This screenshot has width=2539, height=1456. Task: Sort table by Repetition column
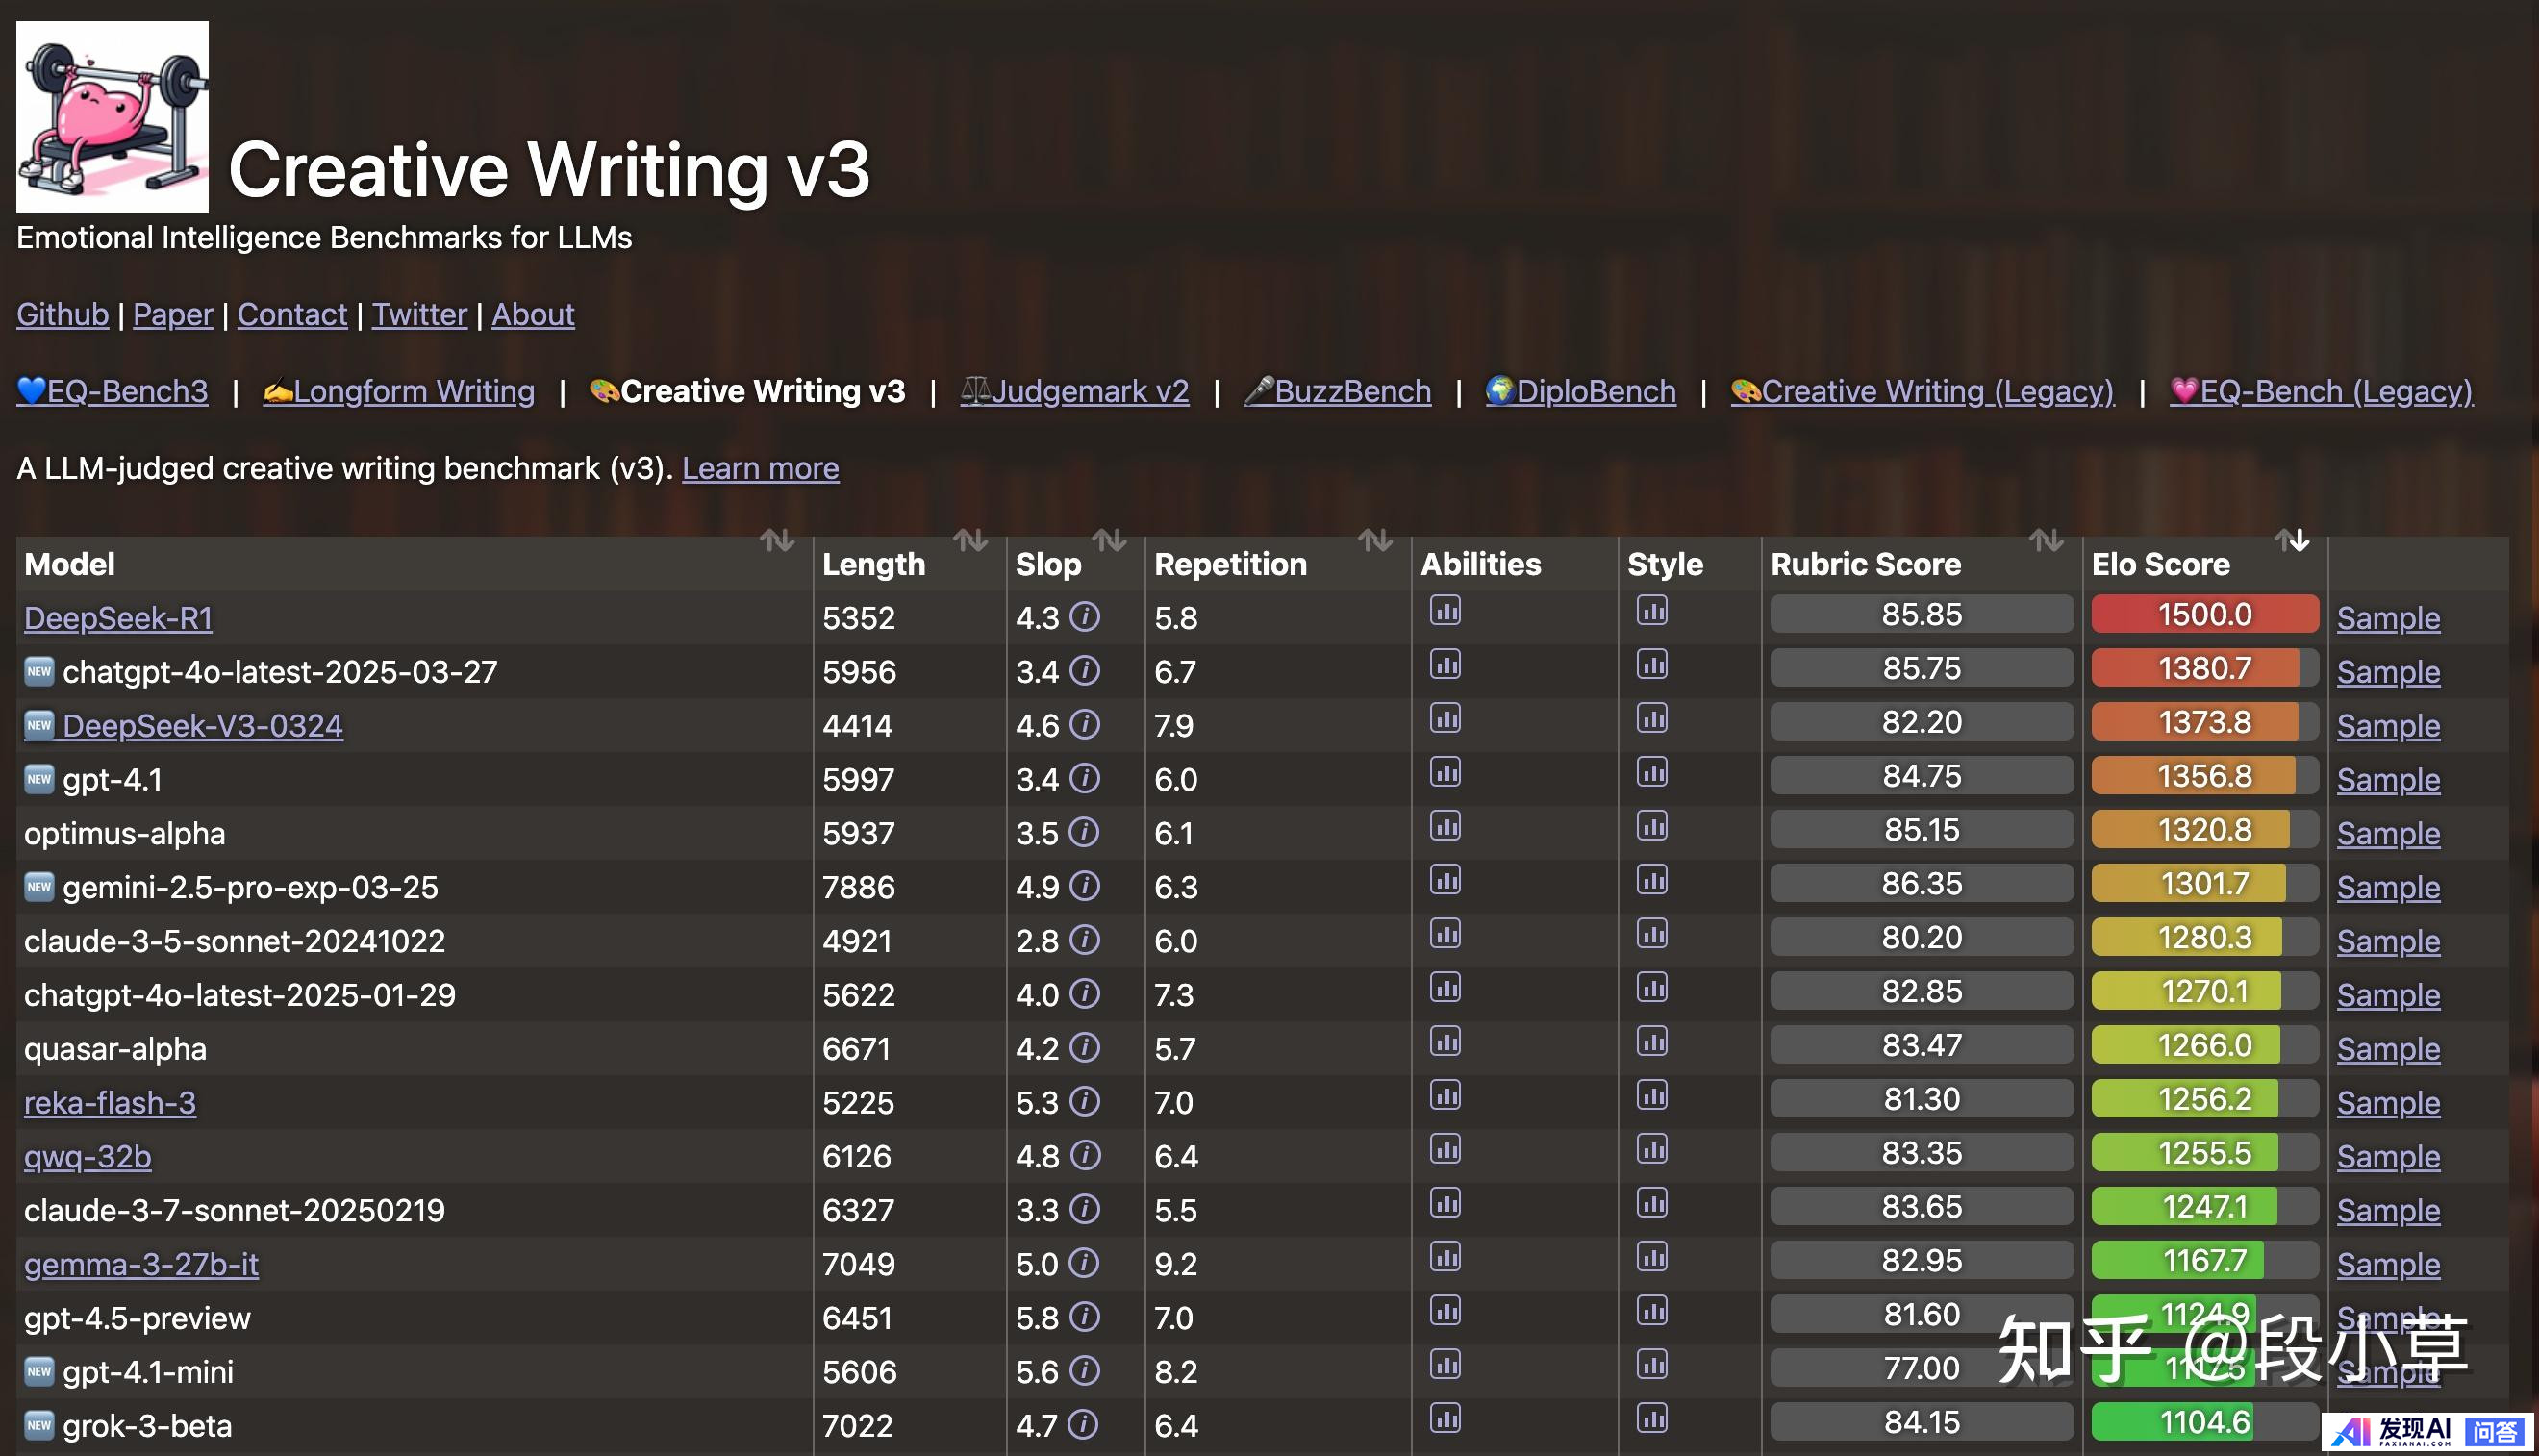(x=1375, y=541)
